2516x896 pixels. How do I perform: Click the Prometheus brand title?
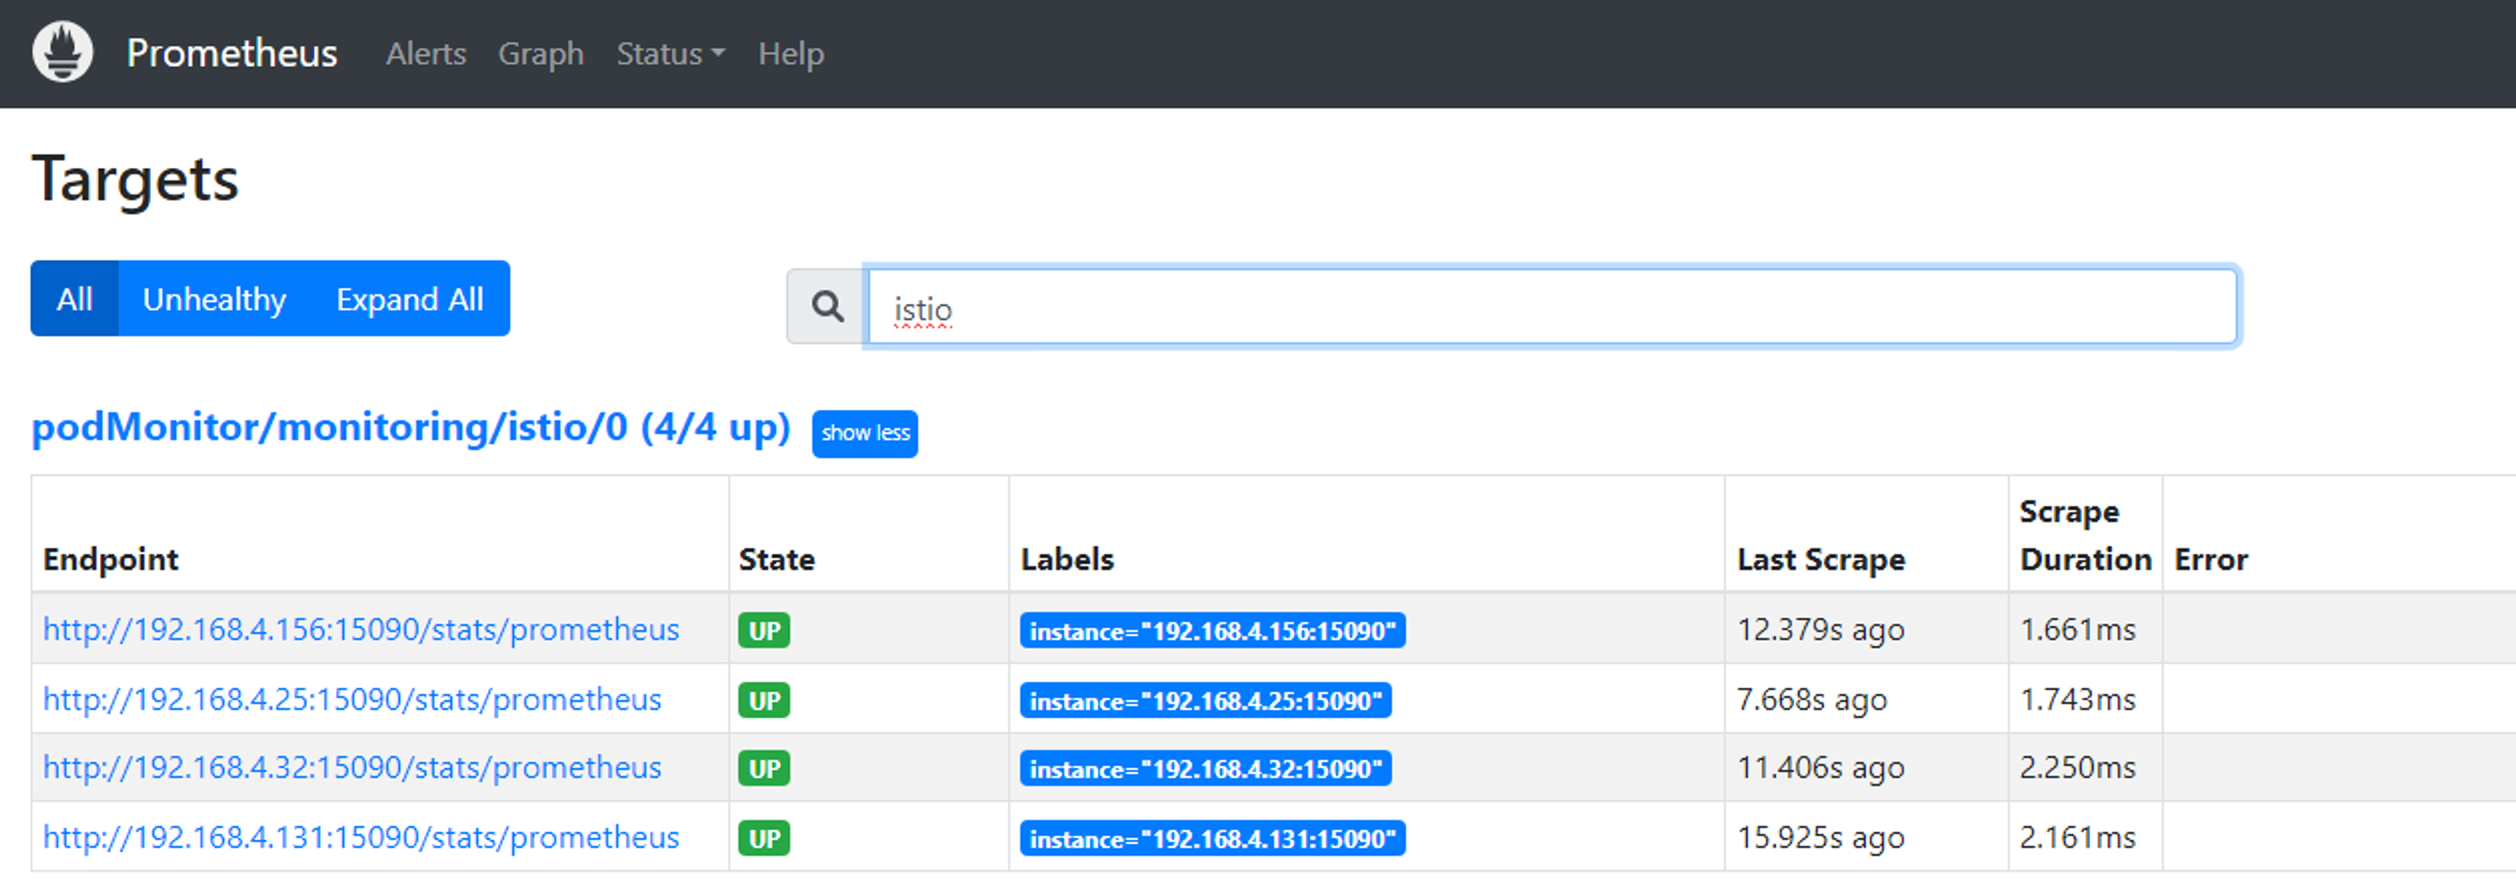232,54
